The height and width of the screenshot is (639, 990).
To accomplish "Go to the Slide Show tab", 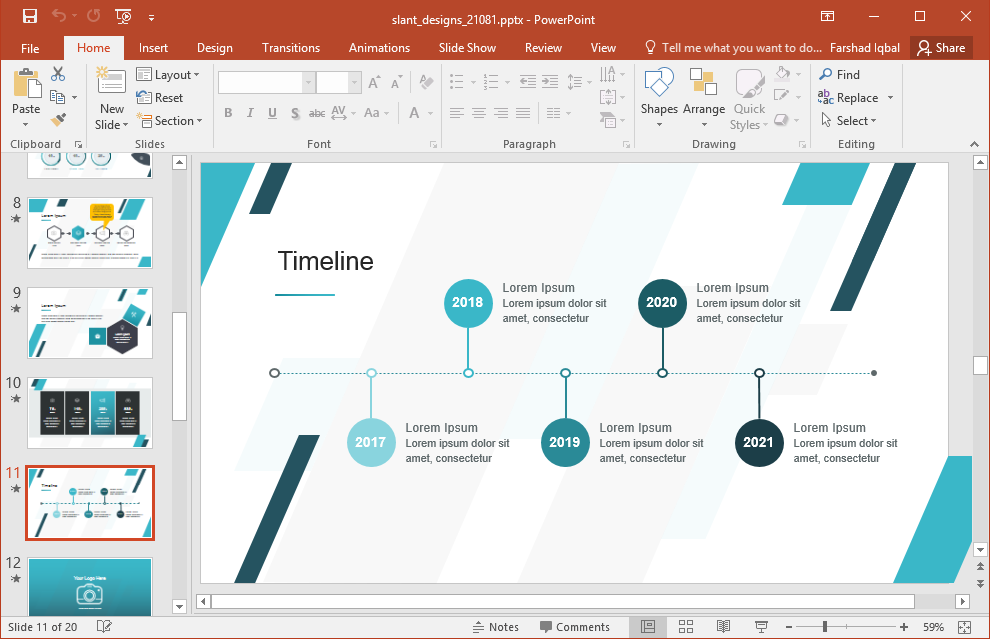I will pyautogui.click(x=467, y=48).
